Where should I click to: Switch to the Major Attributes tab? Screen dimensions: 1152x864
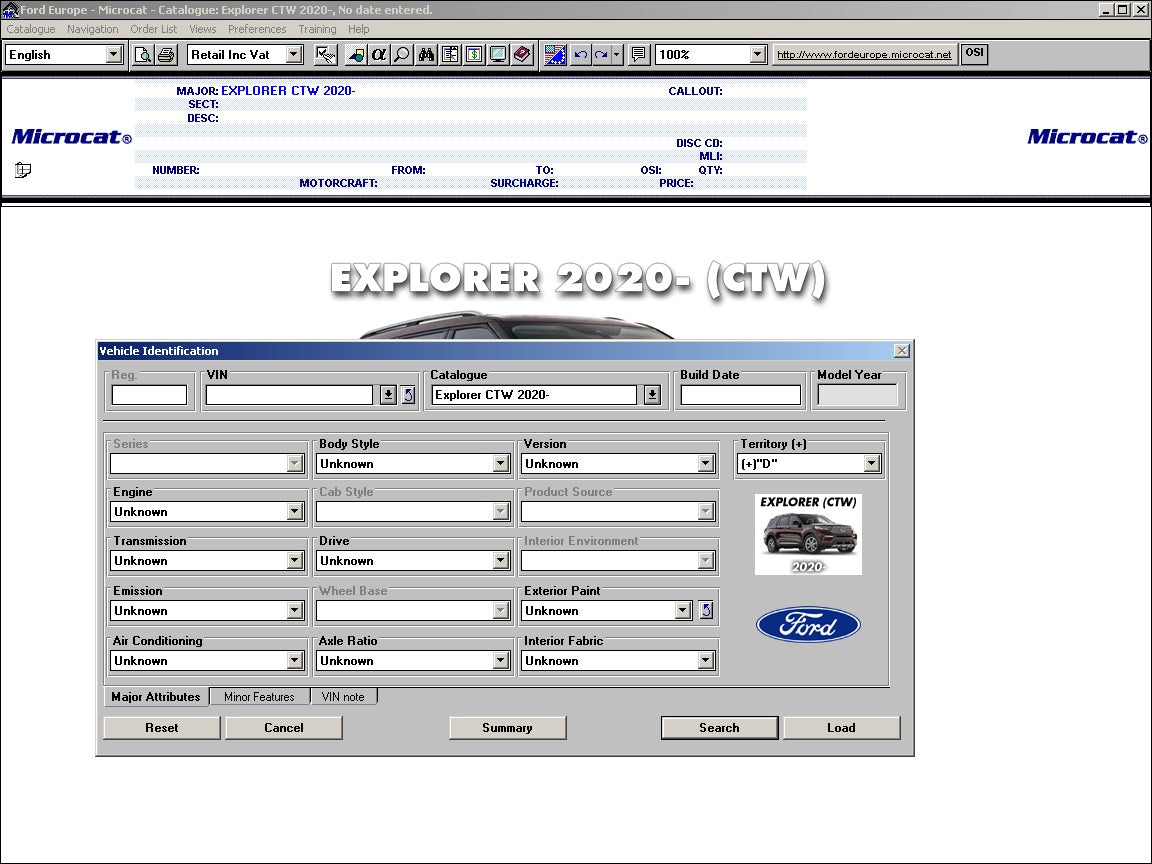[156, 696]
